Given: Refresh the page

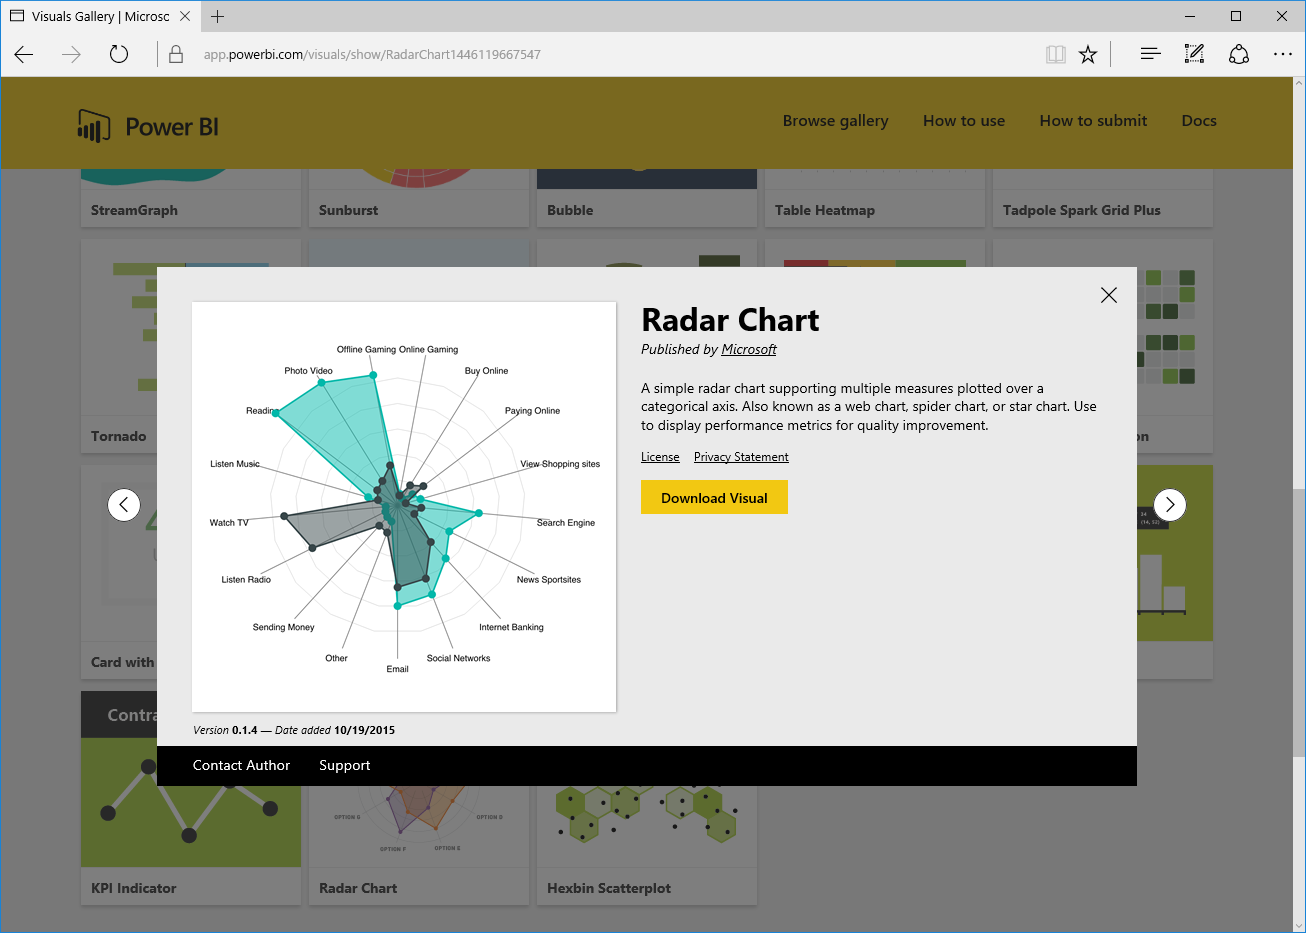Looking at the screenshot, I should tap(119, 54).
